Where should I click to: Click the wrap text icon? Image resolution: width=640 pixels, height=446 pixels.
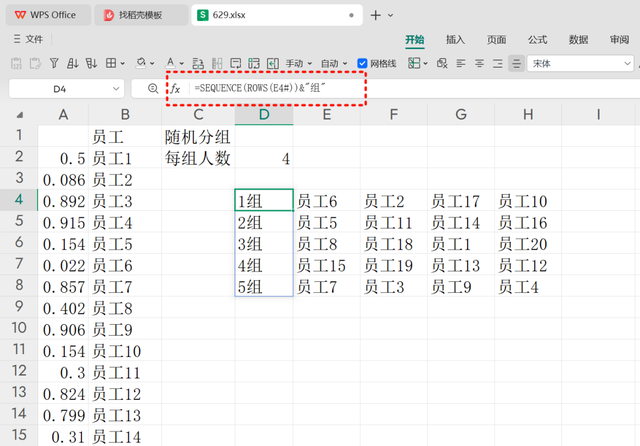click(x=236, y=63)
